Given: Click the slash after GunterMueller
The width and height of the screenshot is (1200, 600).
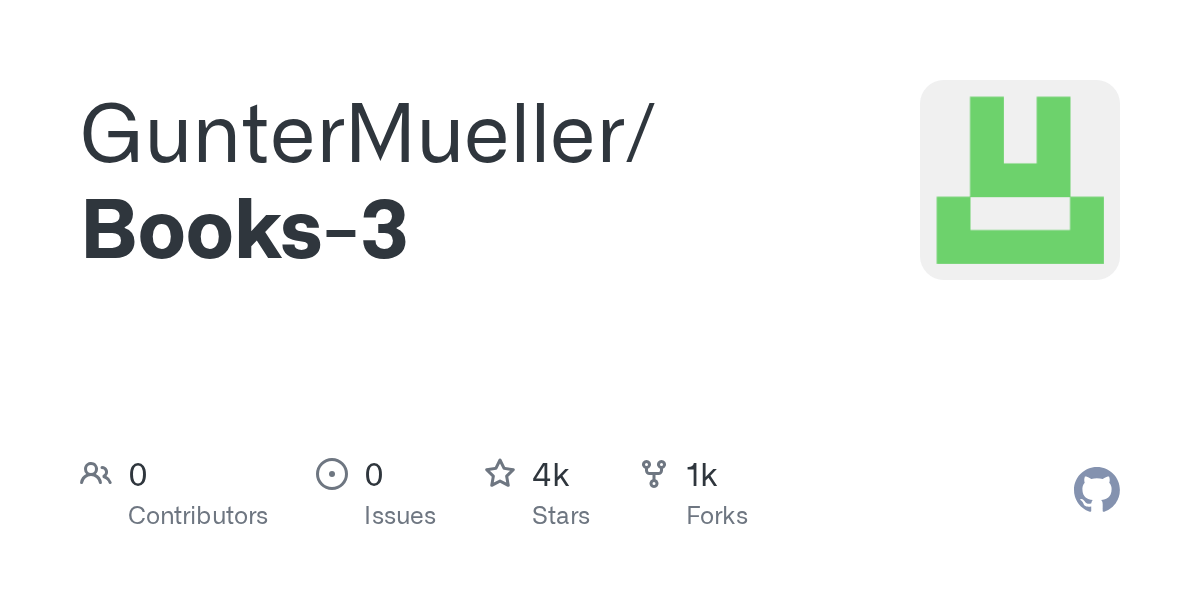Looking at the screenshot, I should [639, 134].
